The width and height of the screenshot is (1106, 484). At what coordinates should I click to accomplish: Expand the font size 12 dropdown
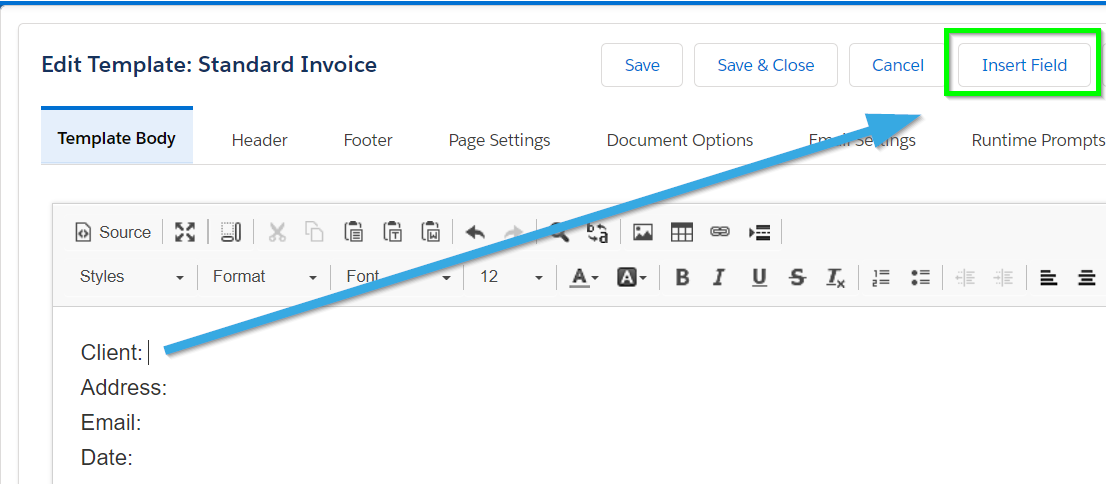511,277
